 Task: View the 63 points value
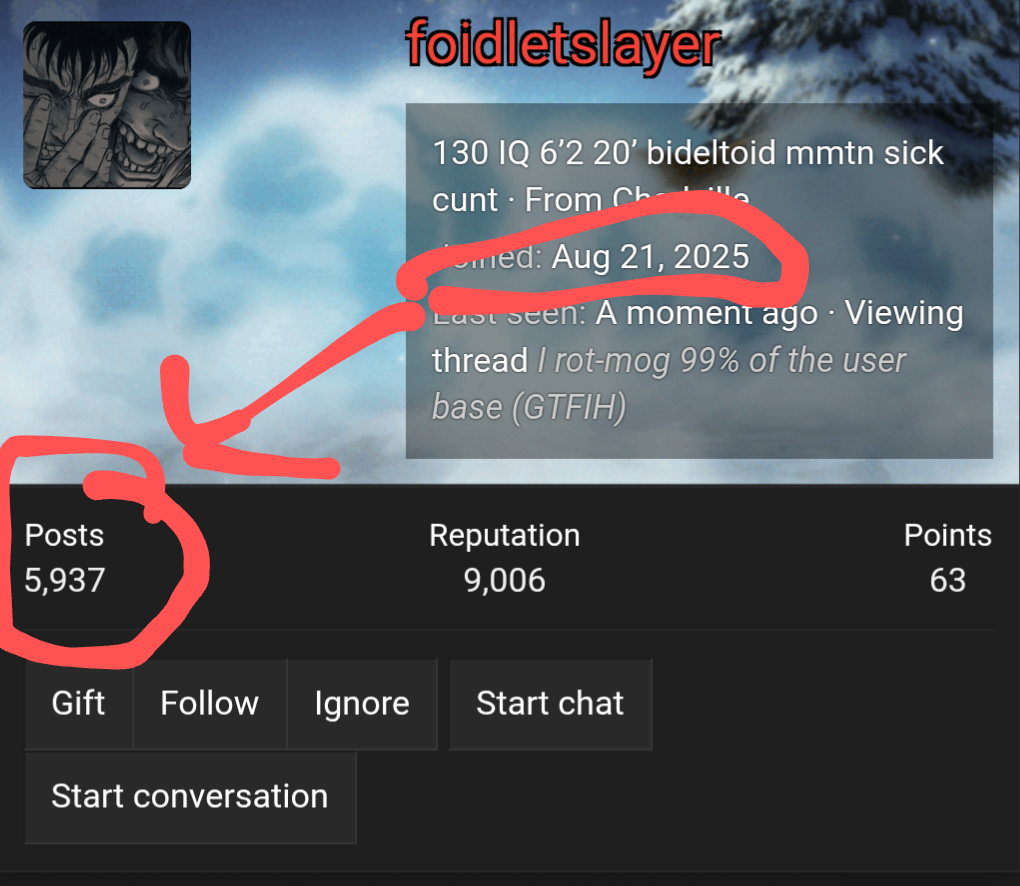coord(948,580)
